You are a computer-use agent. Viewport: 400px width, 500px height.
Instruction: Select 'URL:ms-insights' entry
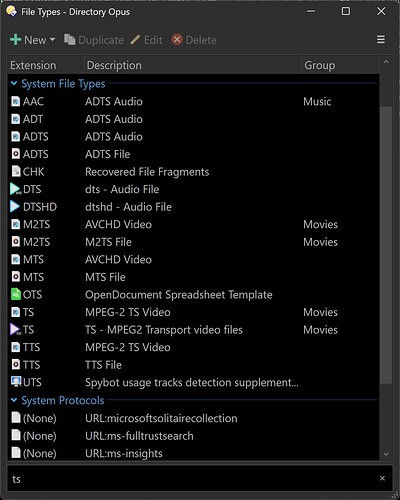[124, 453]
